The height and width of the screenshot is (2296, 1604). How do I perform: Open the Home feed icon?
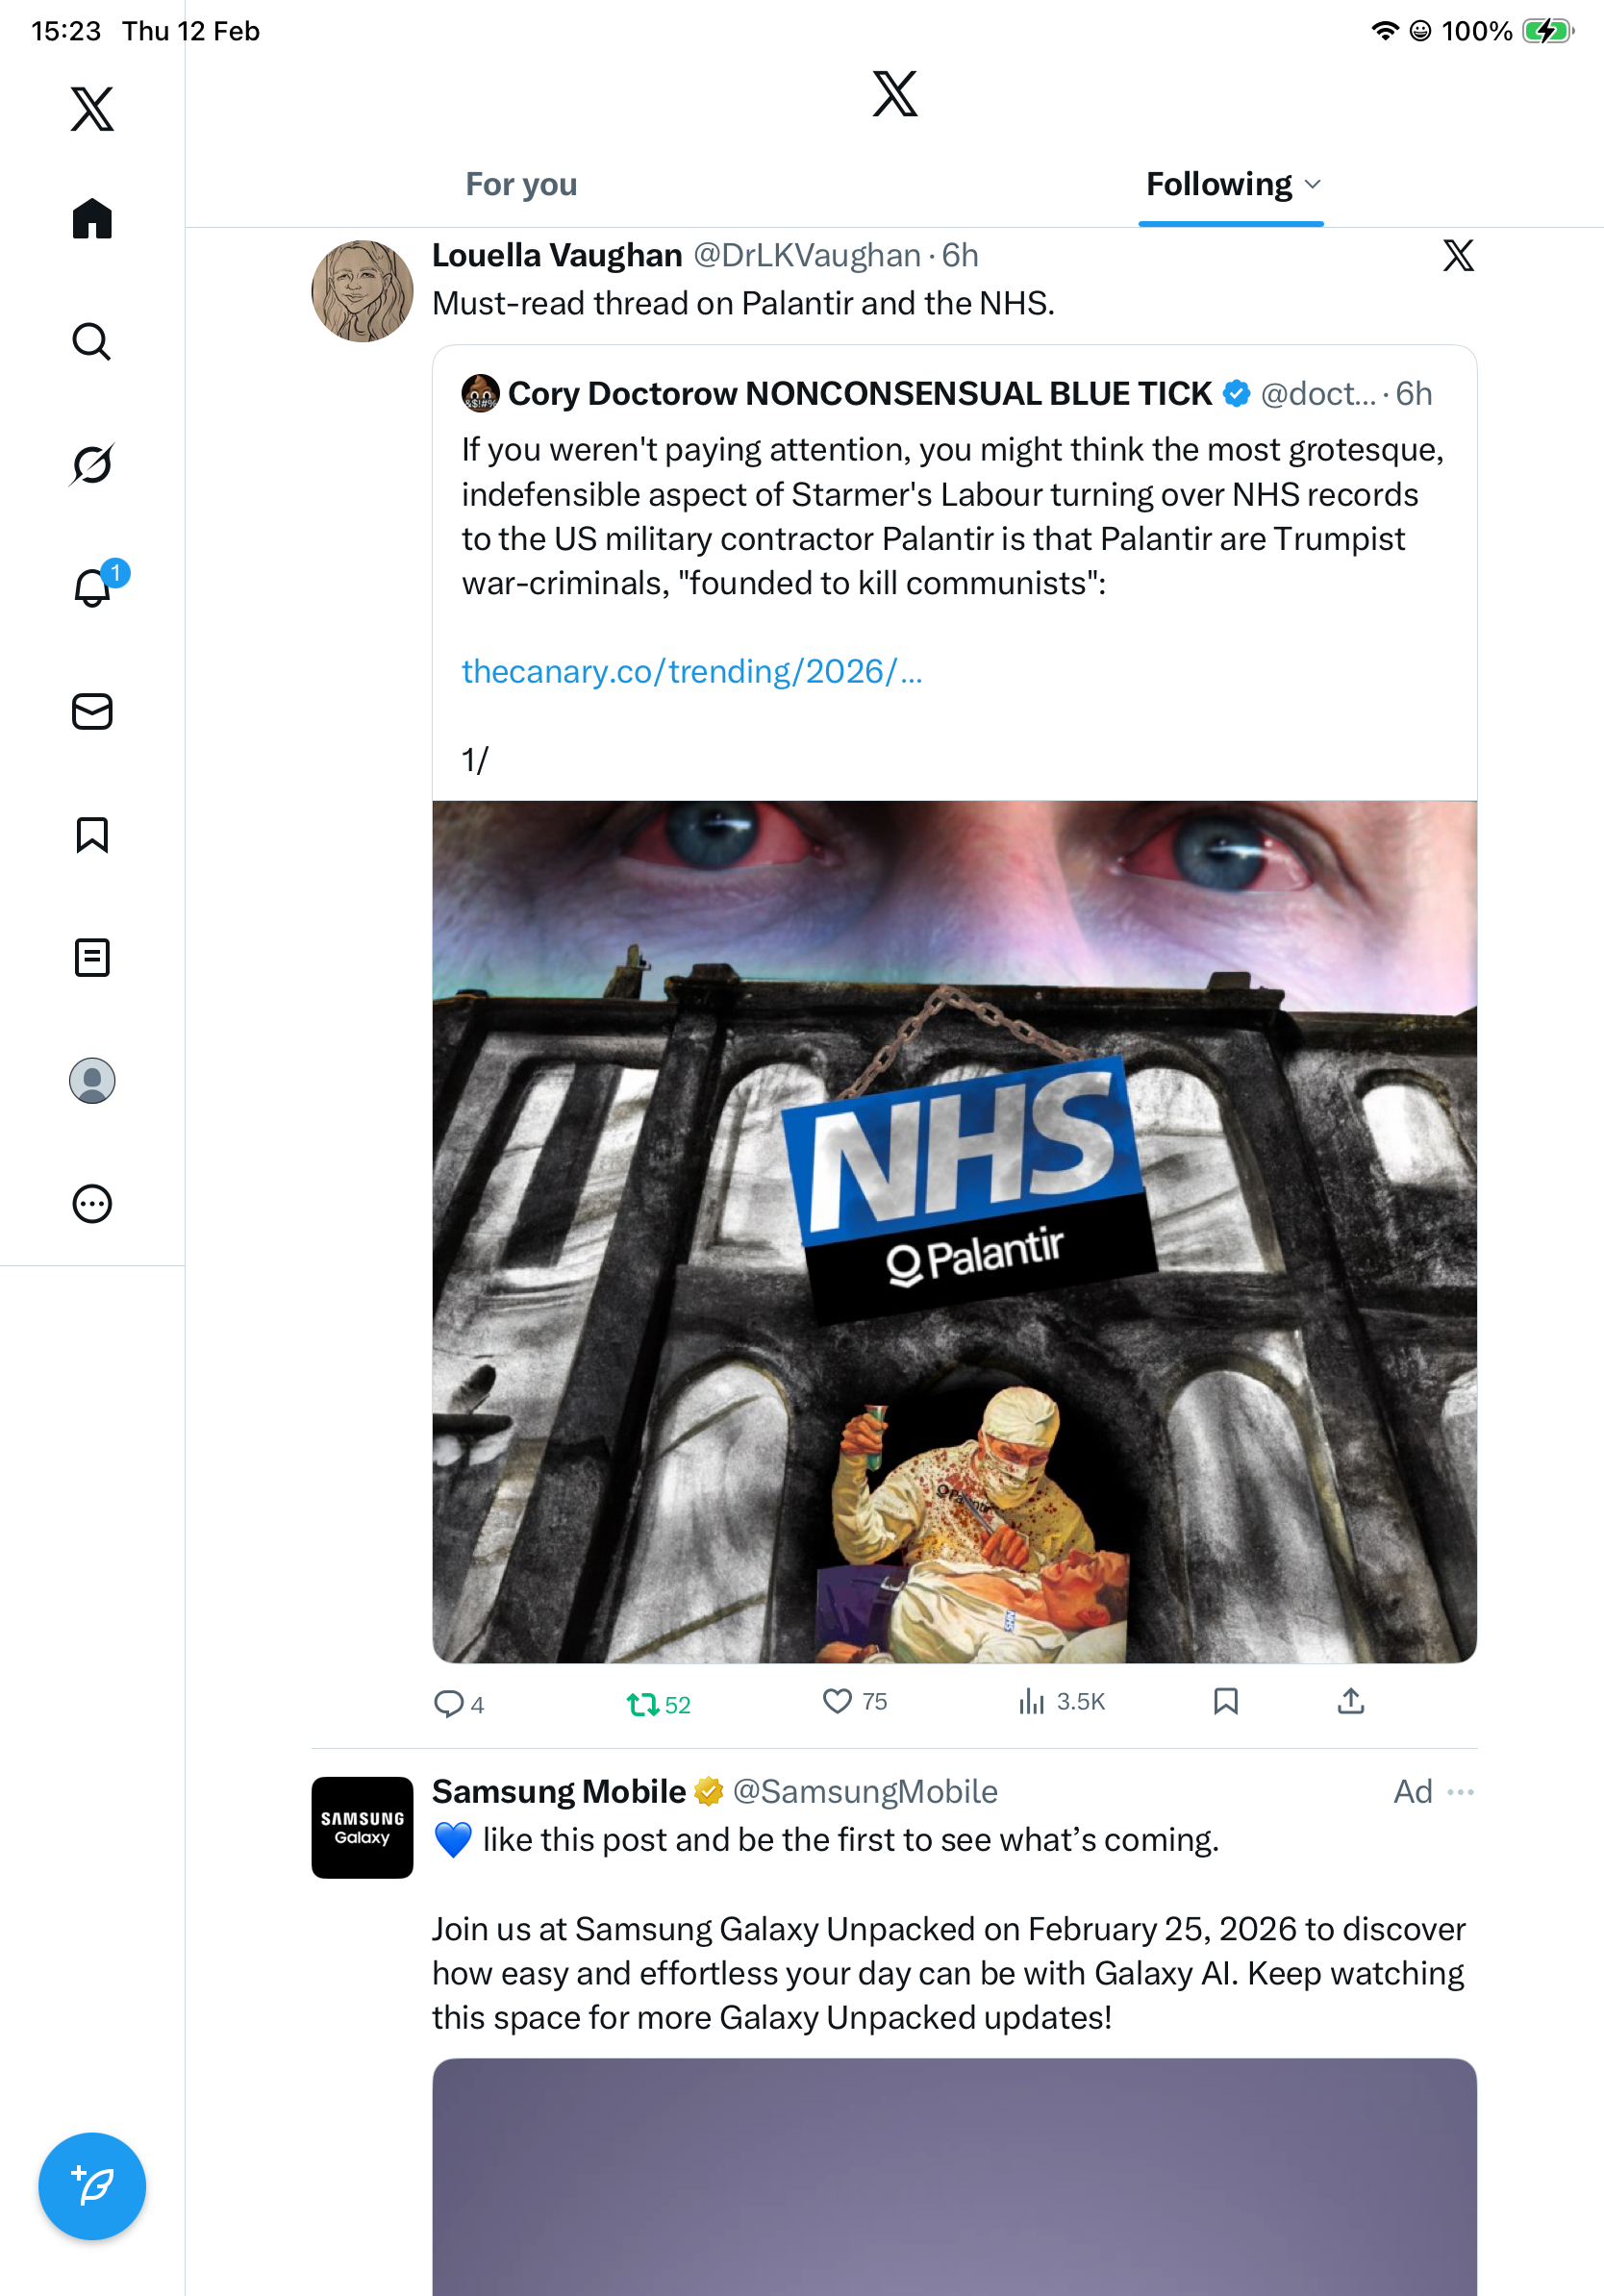[x=92, y=219]
